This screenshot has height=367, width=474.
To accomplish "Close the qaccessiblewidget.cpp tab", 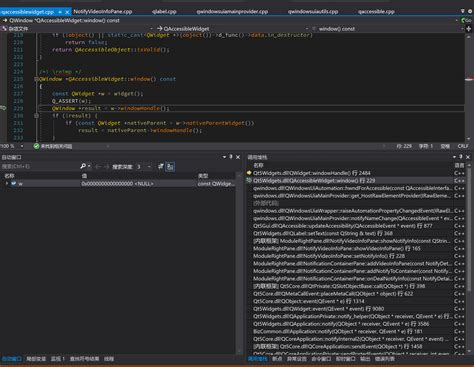I will (x=67, y=12).
